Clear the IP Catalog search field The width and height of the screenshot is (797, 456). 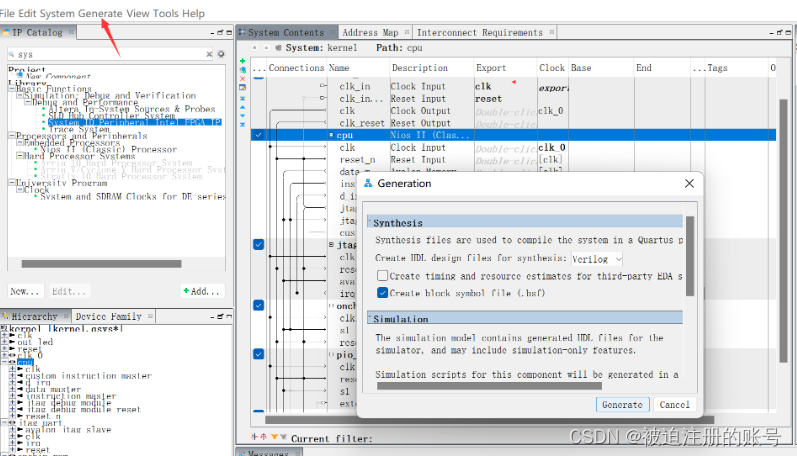(209, 54)
